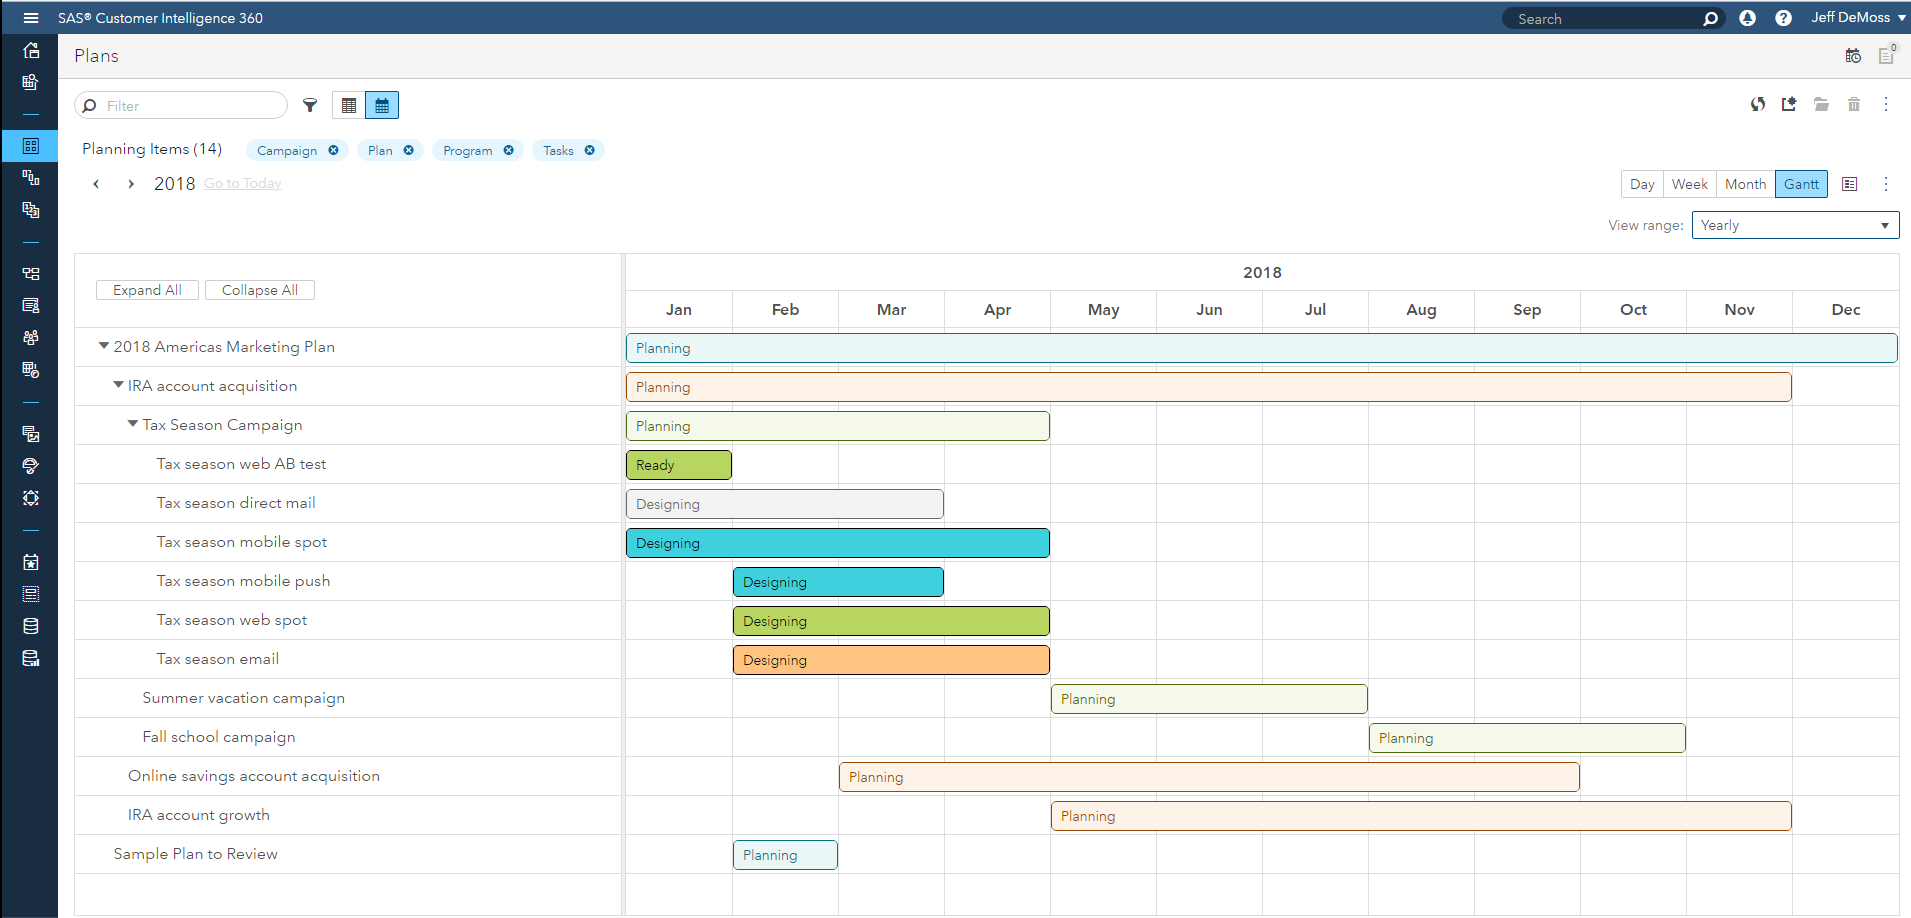Switch to table list view
Viewport: 1911px width, 918px height.
pos(349,105)
